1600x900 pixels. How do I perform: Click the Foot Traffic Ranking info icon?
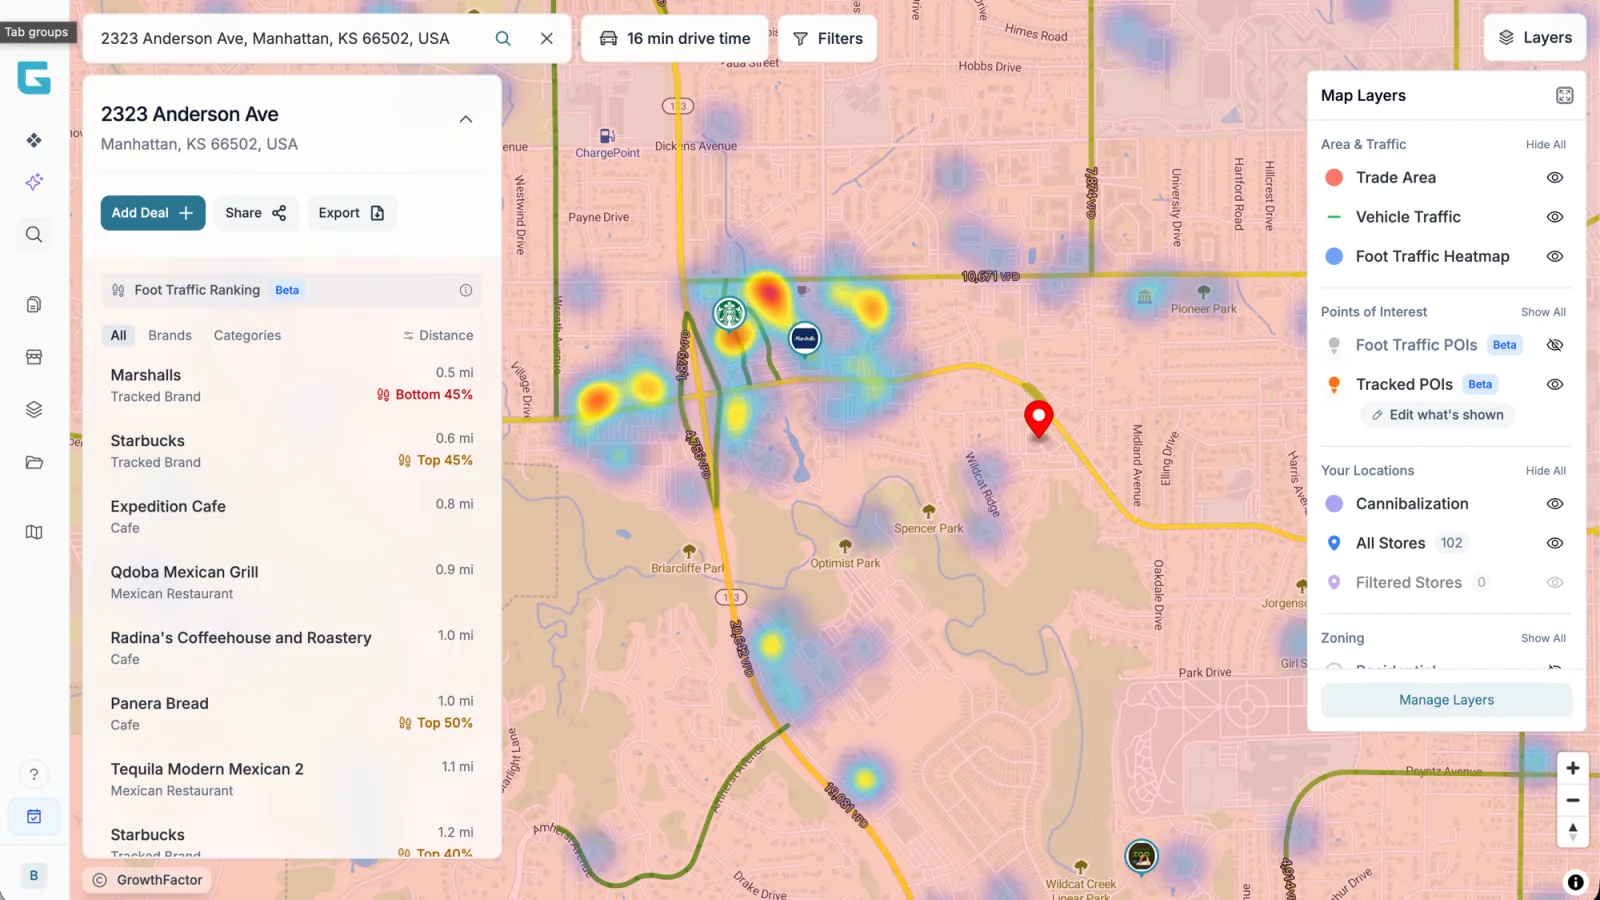tap(466, 290)
